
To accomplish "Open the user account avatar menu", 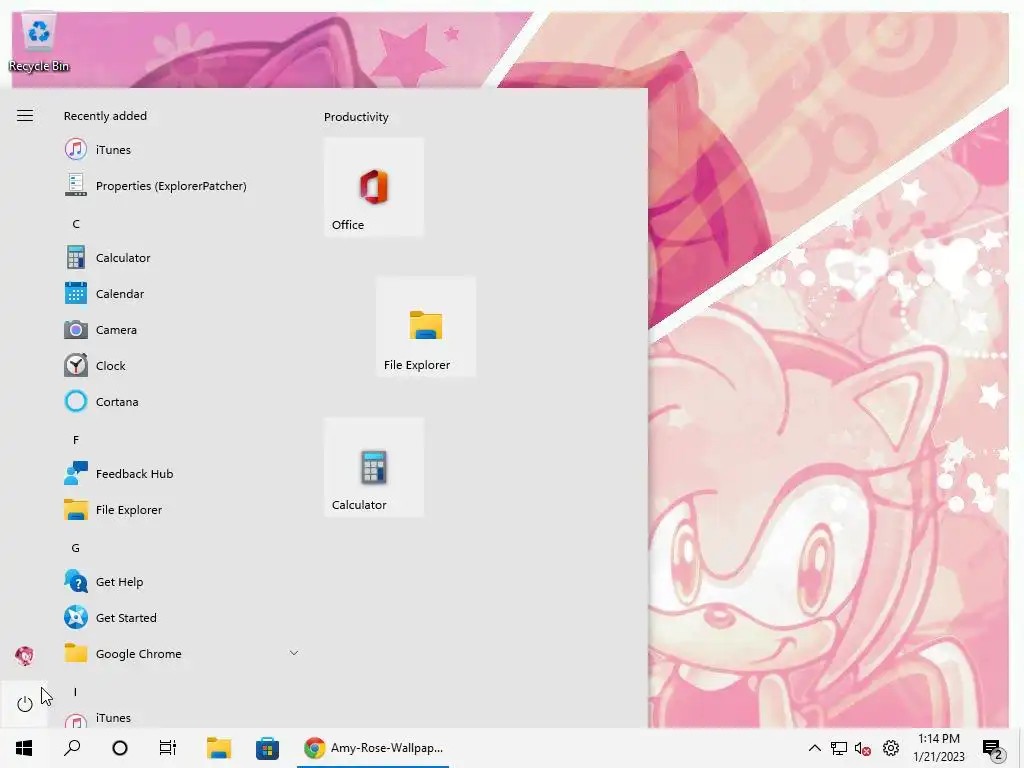I will click(x=25, y=656).
